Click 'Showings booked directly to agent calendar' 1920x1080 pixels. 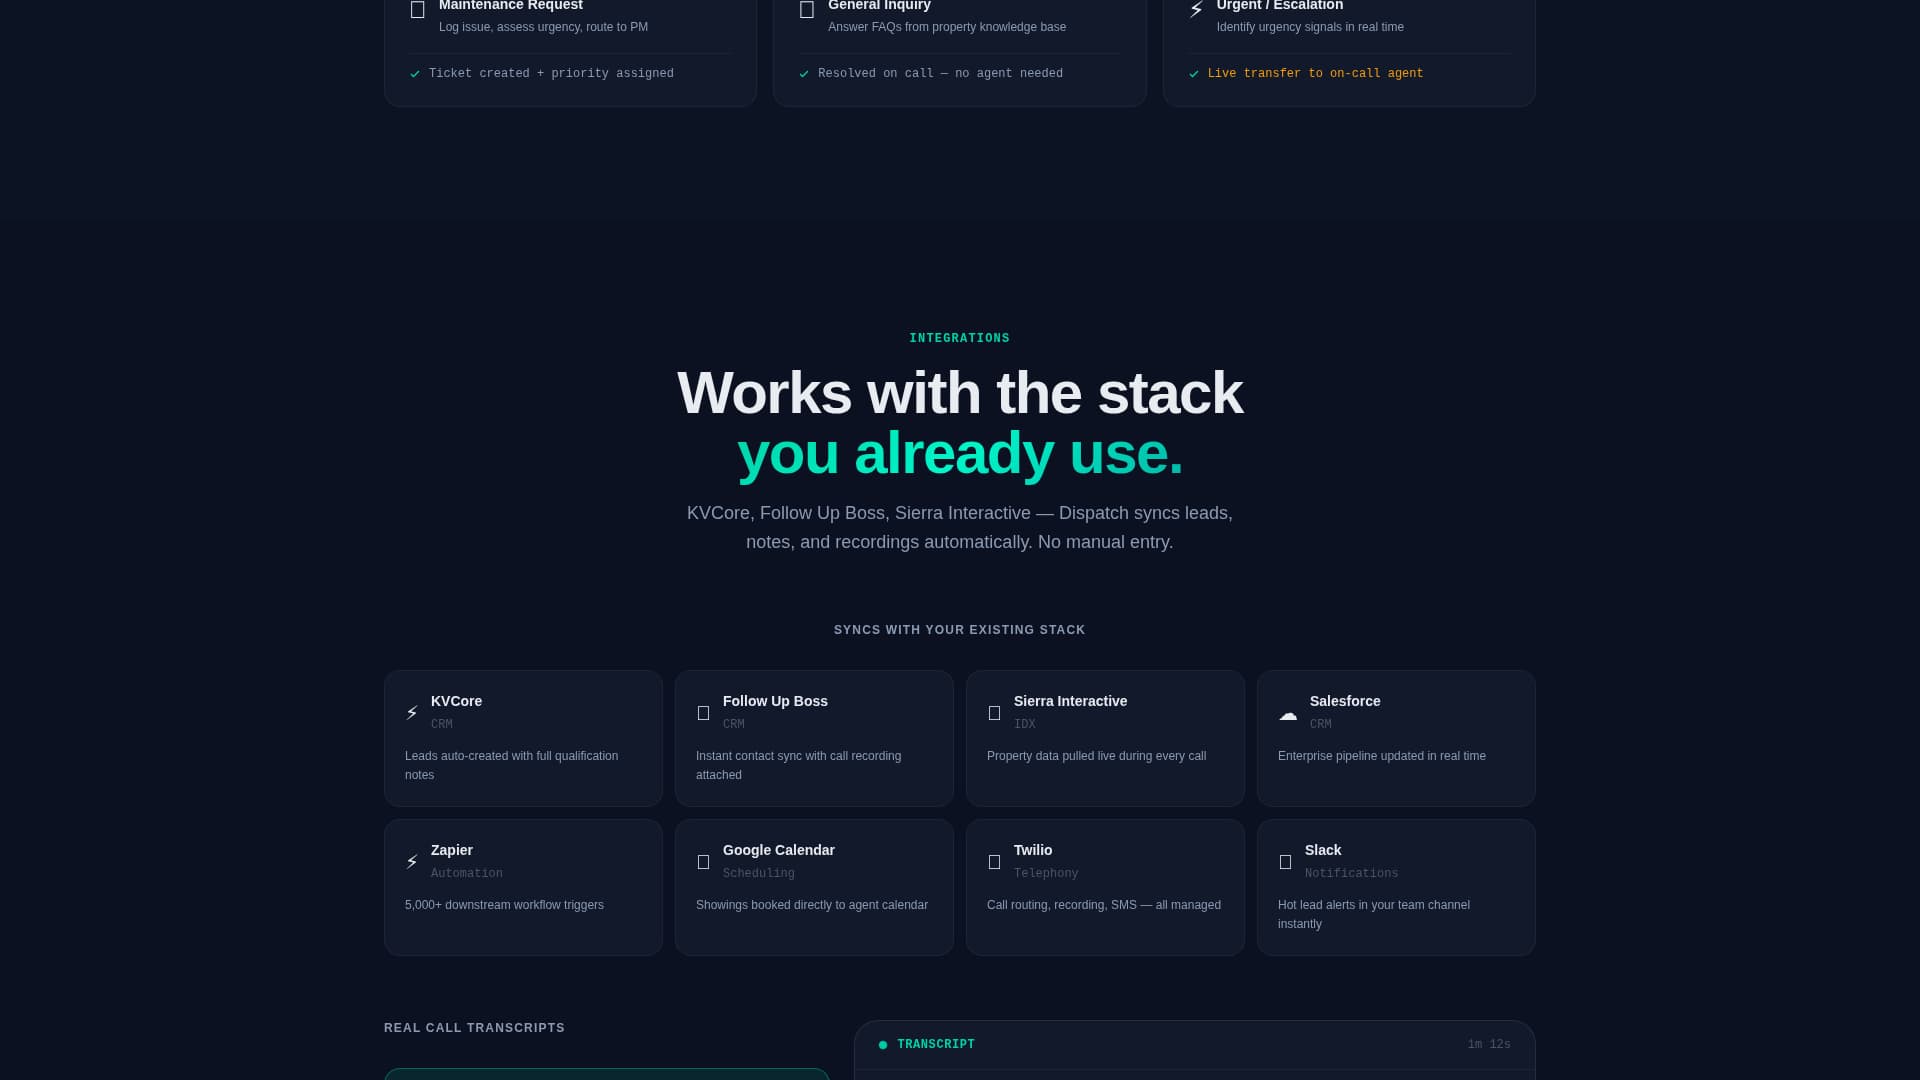812,905
